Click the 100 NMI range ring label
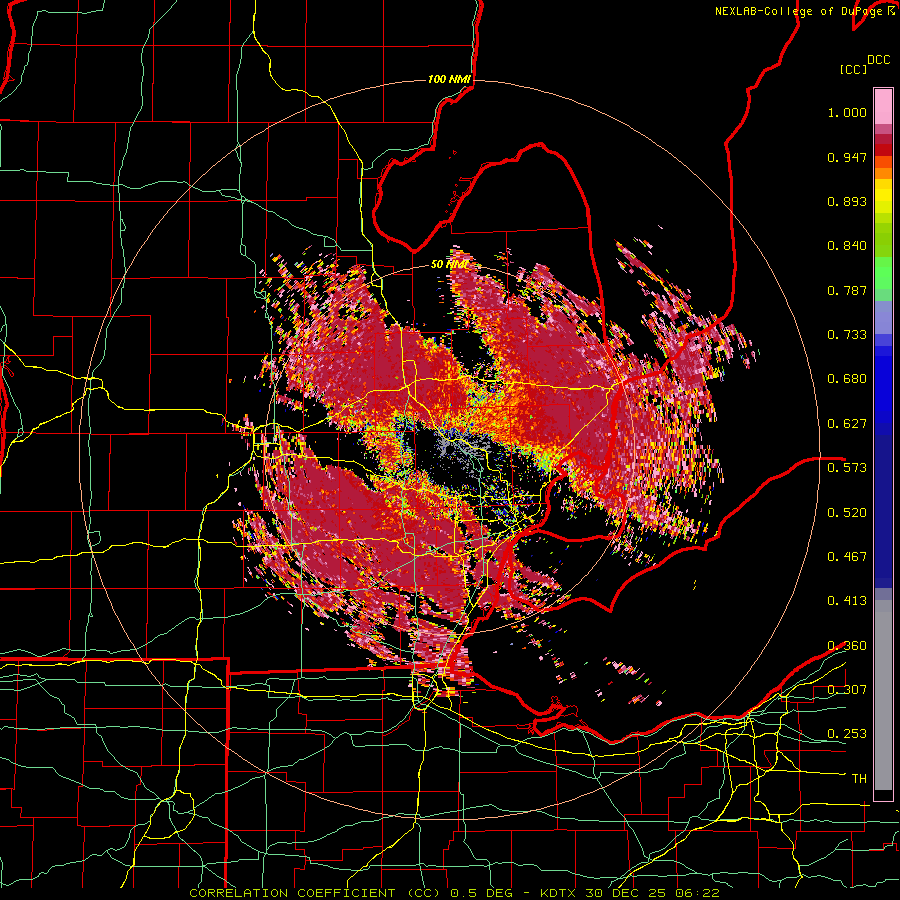The width and height of the screenshot is (900, 900). [x=449, y=79]
